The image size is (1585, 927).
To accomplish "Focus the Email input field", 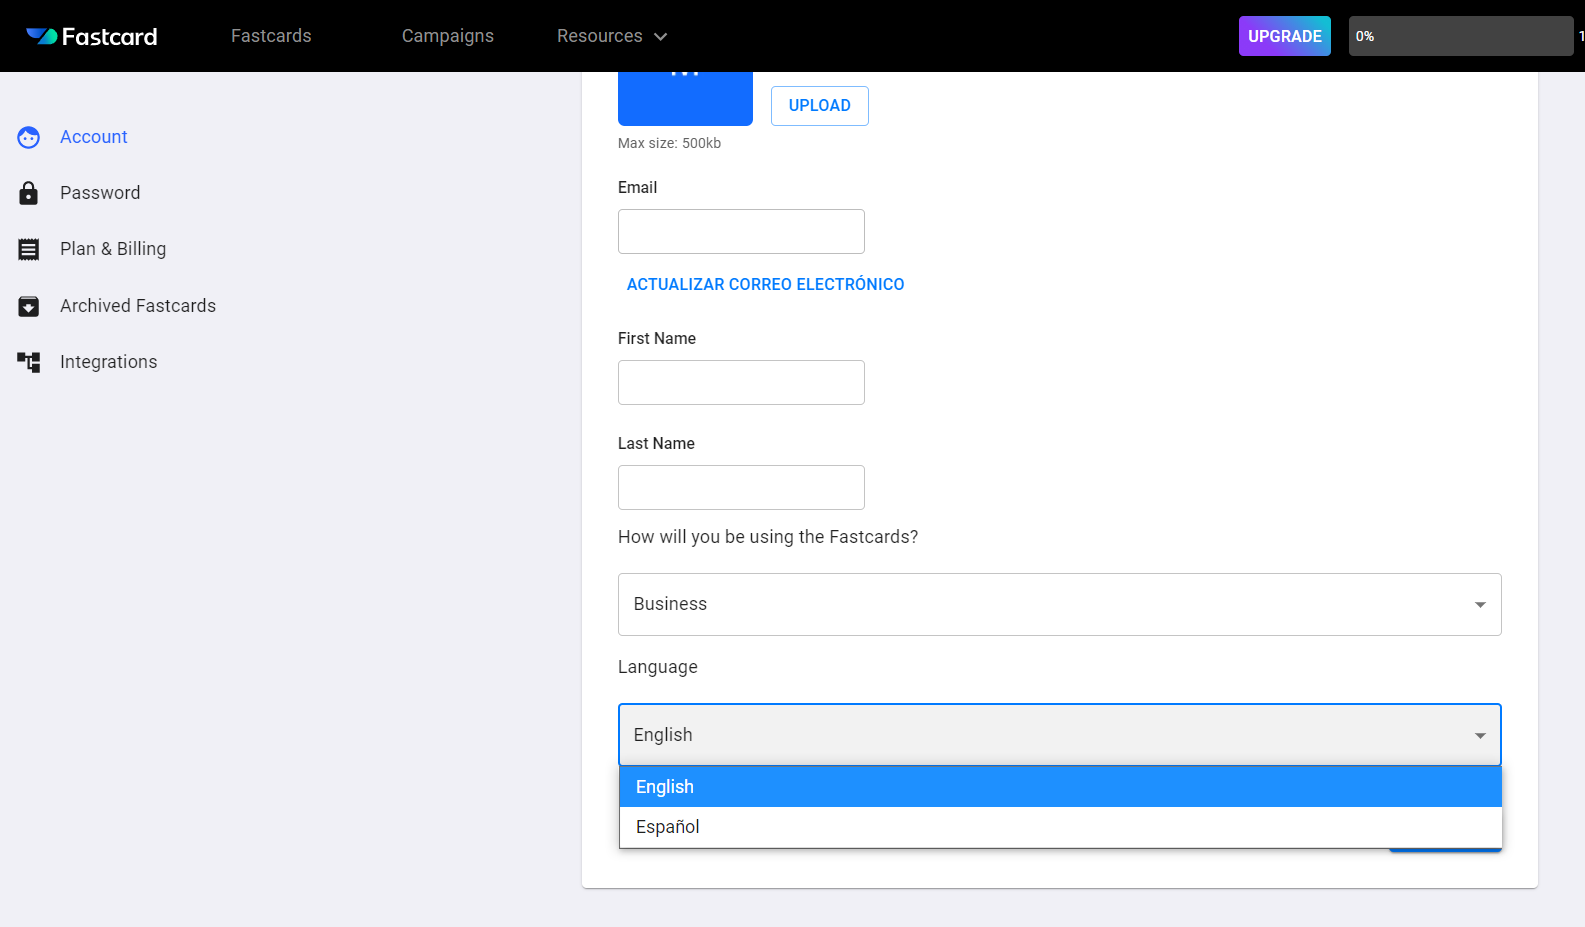I will [x=741, y=231].
